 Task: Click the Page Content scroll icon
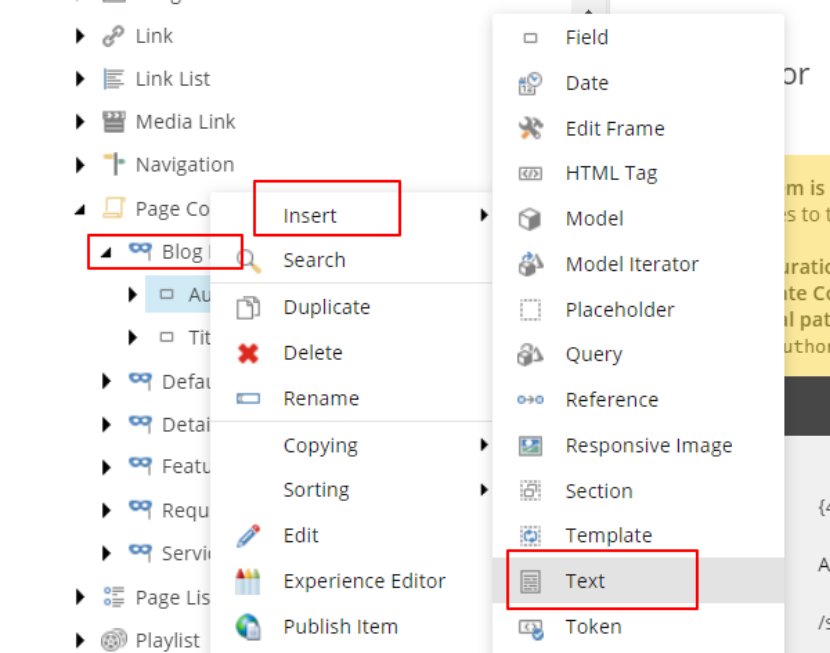click(x=113, y=208)
